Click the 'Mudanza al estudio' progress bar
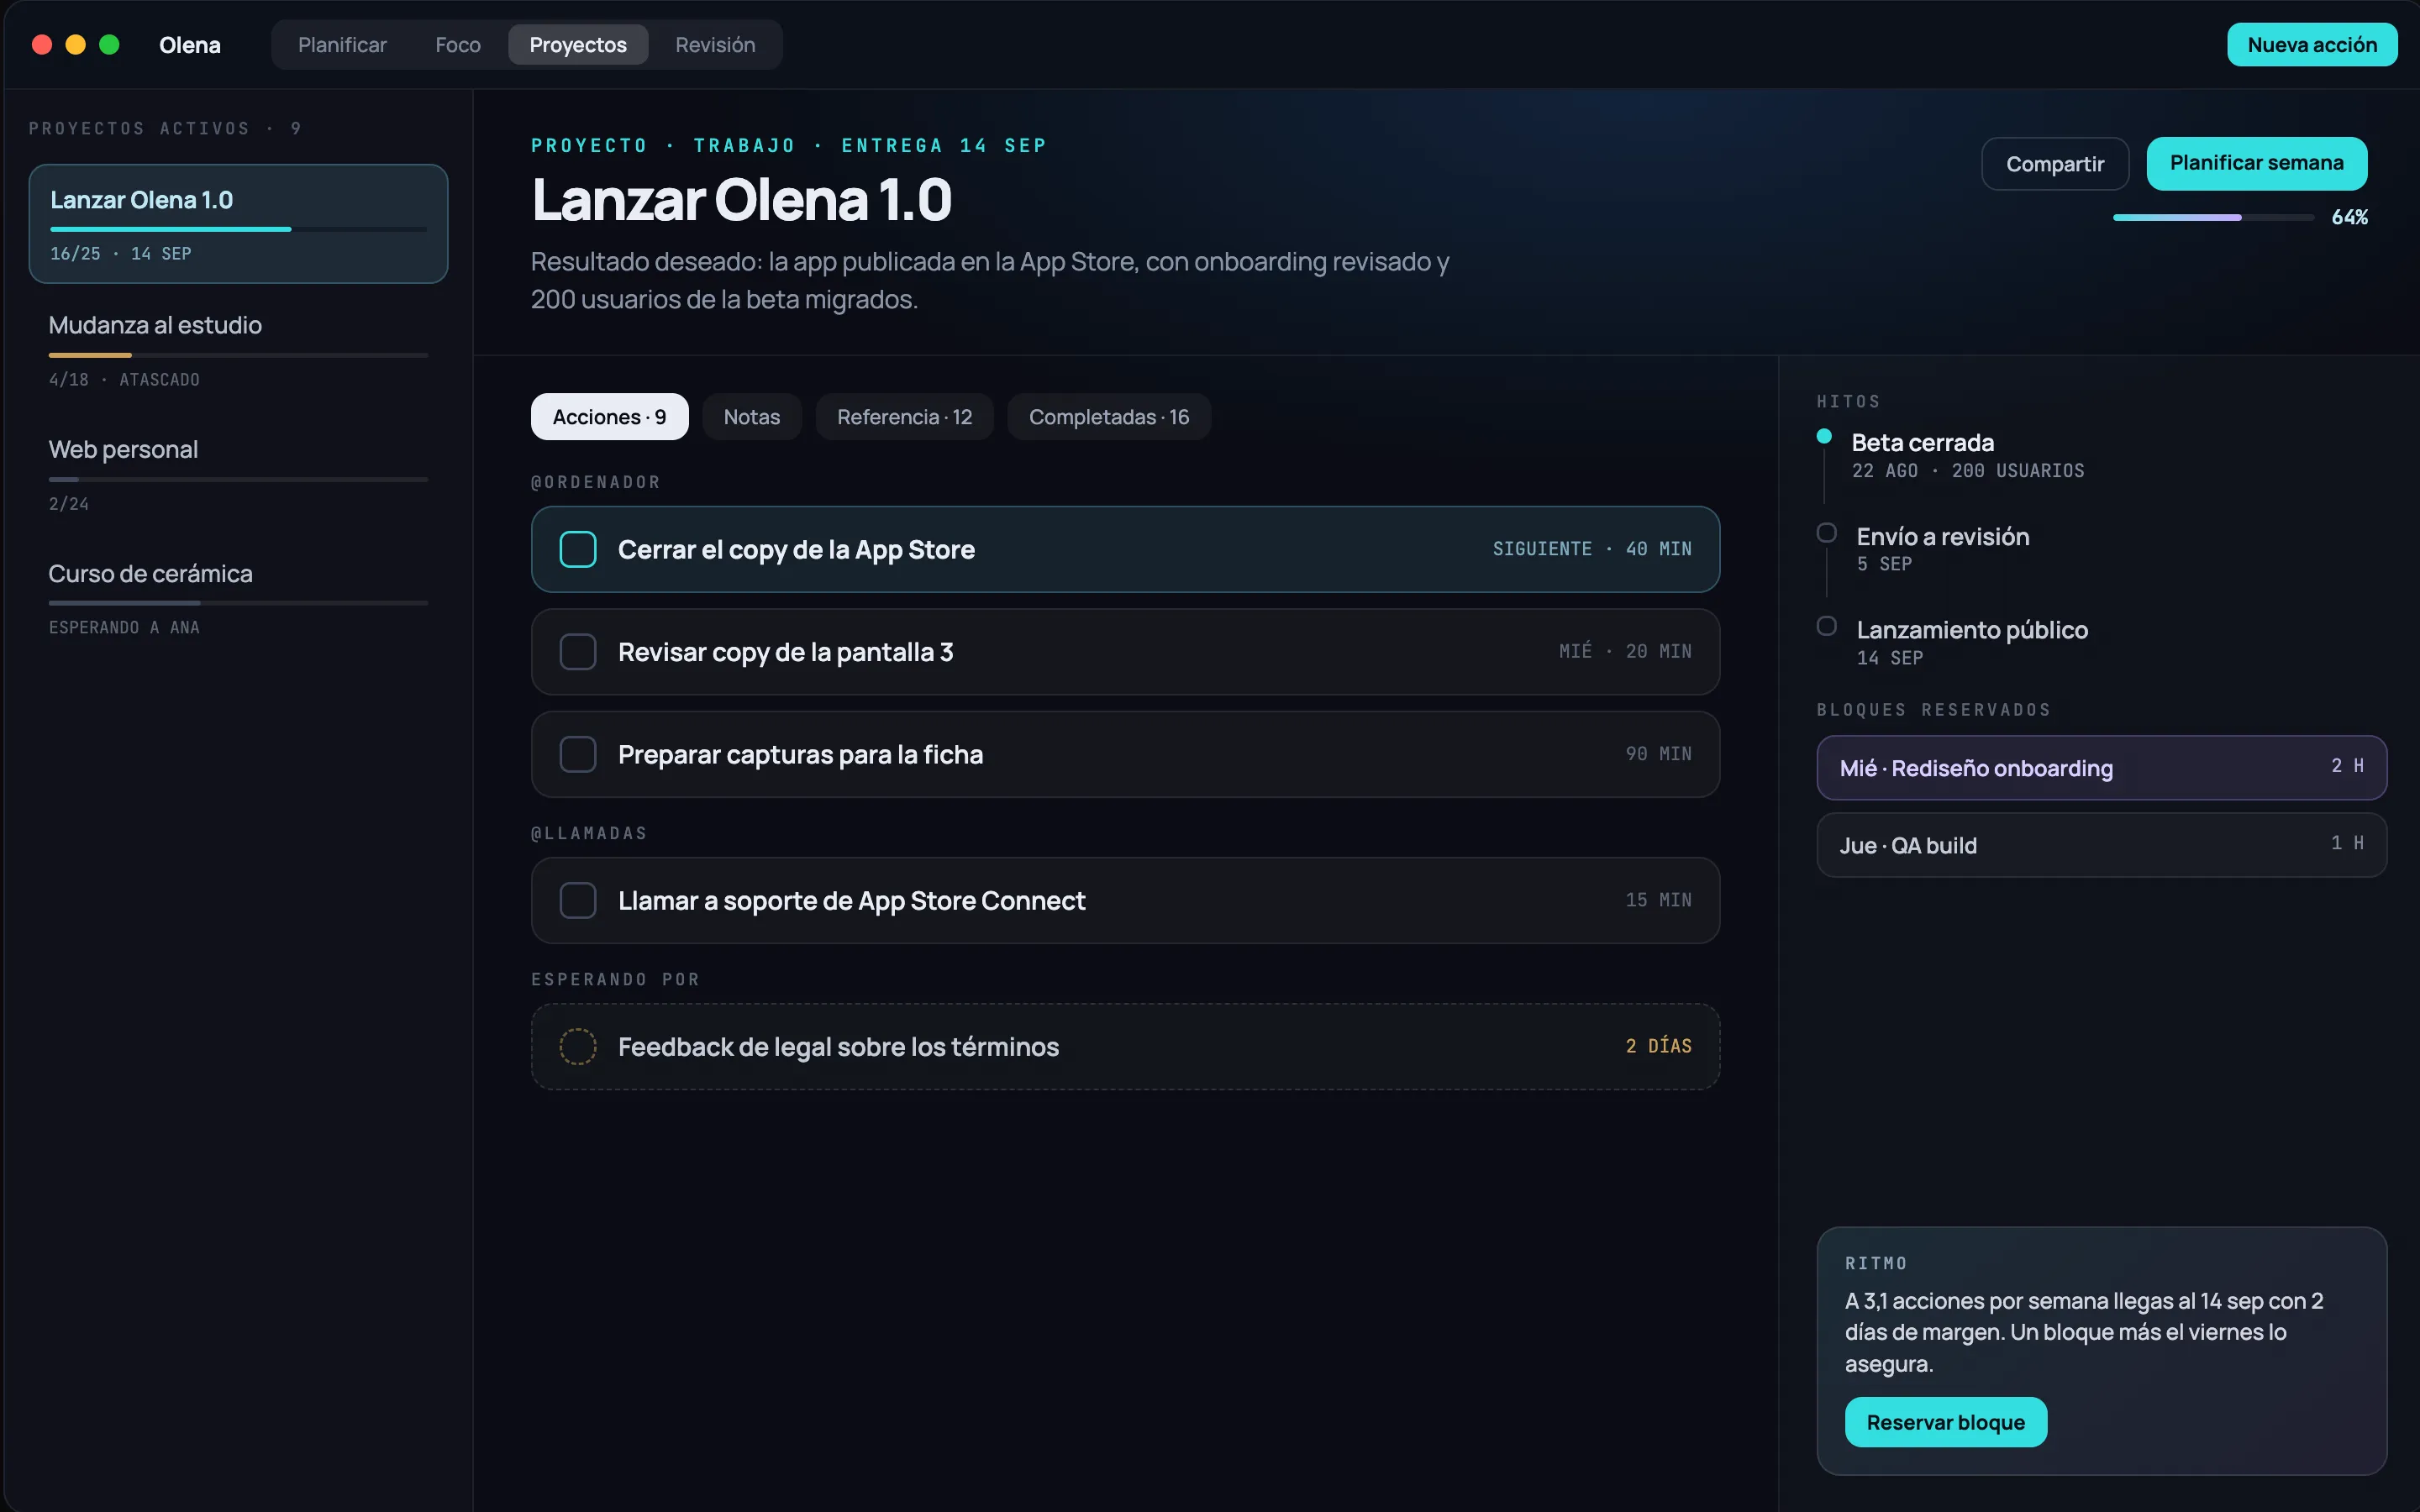2420x1512 pixels. (238, 355)
